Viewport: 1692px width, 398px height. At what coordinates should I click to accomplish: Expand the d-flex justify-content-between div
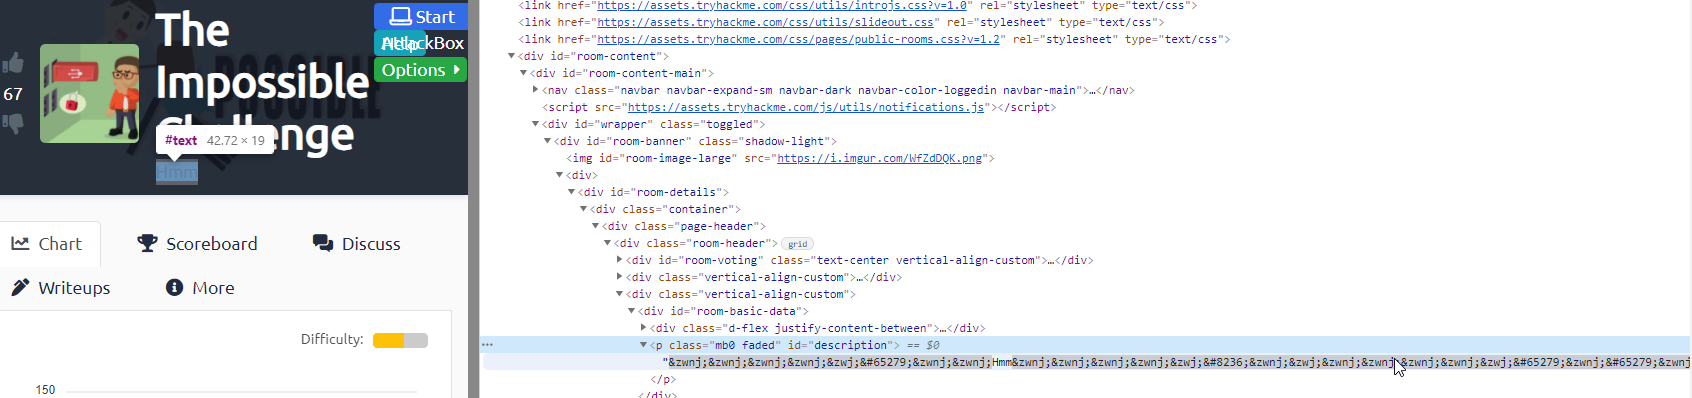pos(643,328)
